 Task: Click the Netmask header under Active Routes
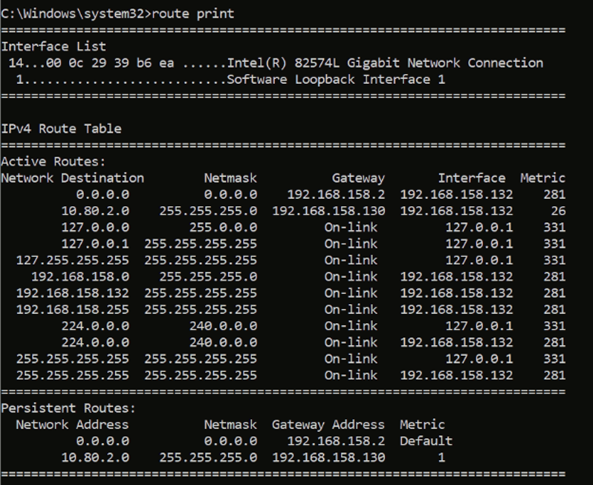231,178
